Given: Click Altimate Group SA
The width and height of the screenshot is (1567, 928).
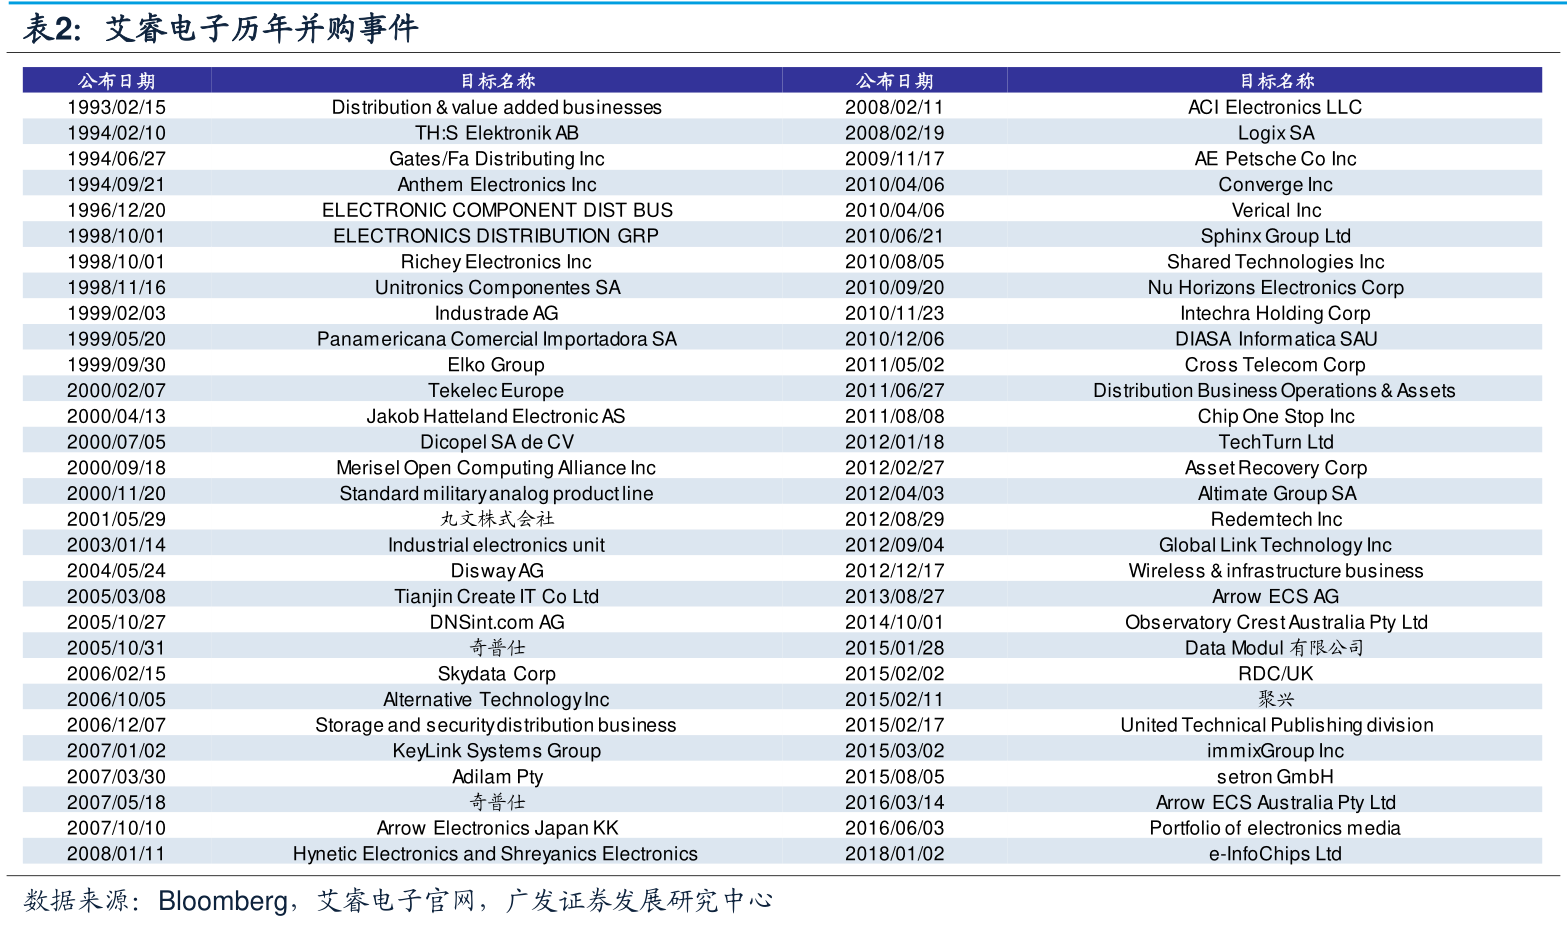Looking at the screenshot, I should pos(1276,494).
